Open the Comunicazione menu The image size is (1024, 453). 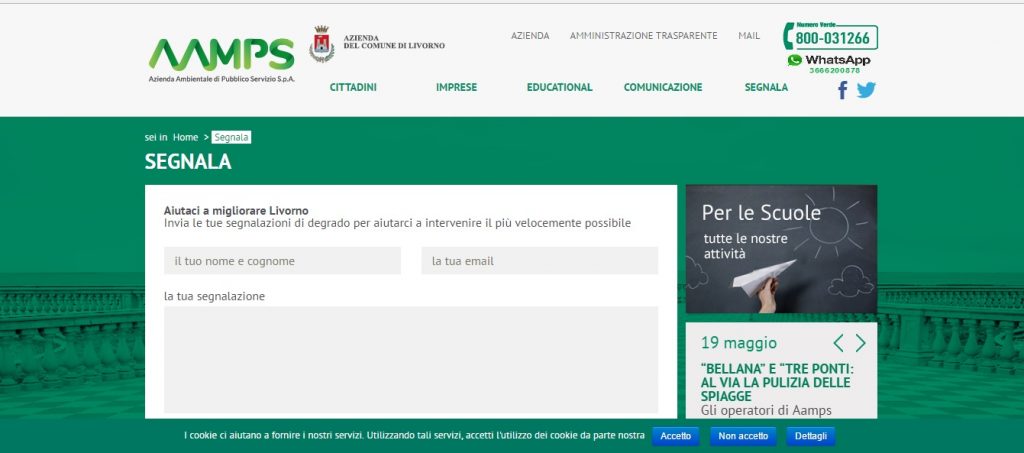pyautogui.click(x=663, y=87)
